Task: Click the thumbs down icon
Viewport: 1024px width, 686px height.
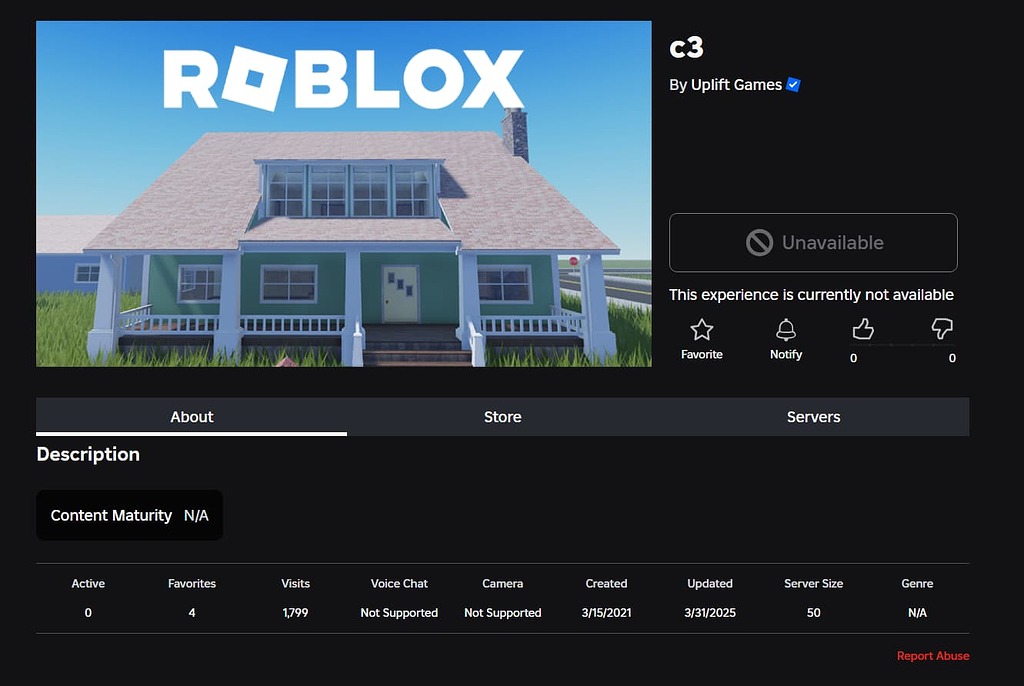Action: click(940, 328)
